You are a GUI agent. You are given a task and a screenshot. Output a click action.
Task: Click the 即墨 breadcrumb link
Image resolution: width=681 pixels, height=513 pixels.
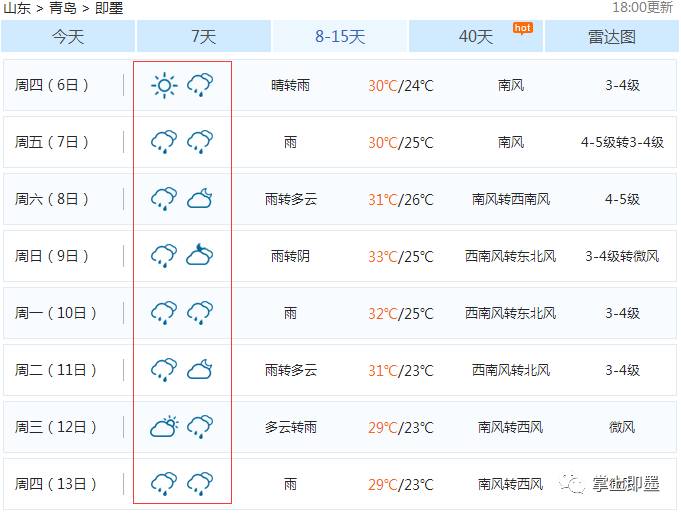coord(109,8)
